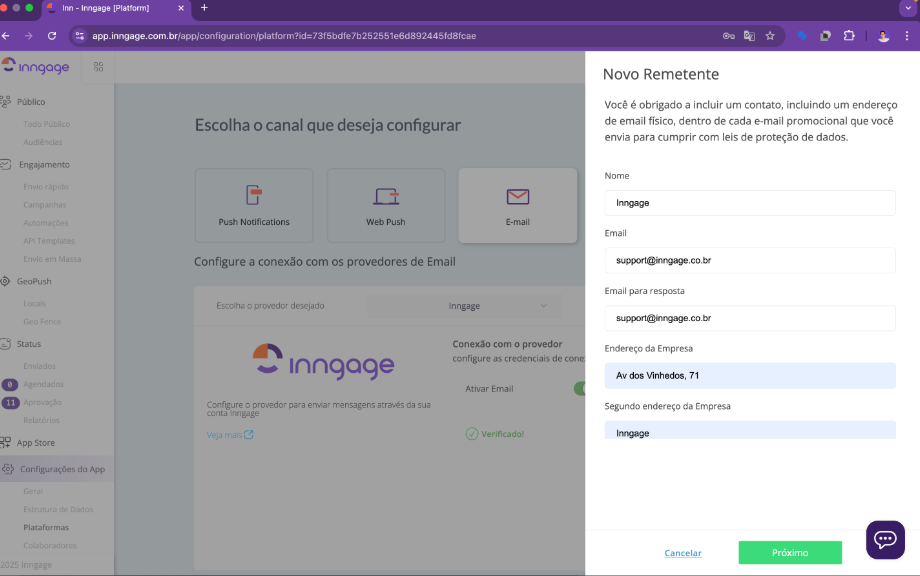Click the Engajamento section icon
Image resolution: width=920 pixels, height=576 pixels.
tap(5, 165)
